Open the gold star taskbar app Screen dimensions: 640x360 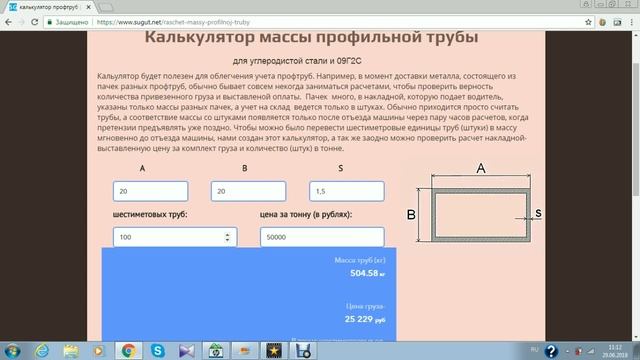[274, 351]
